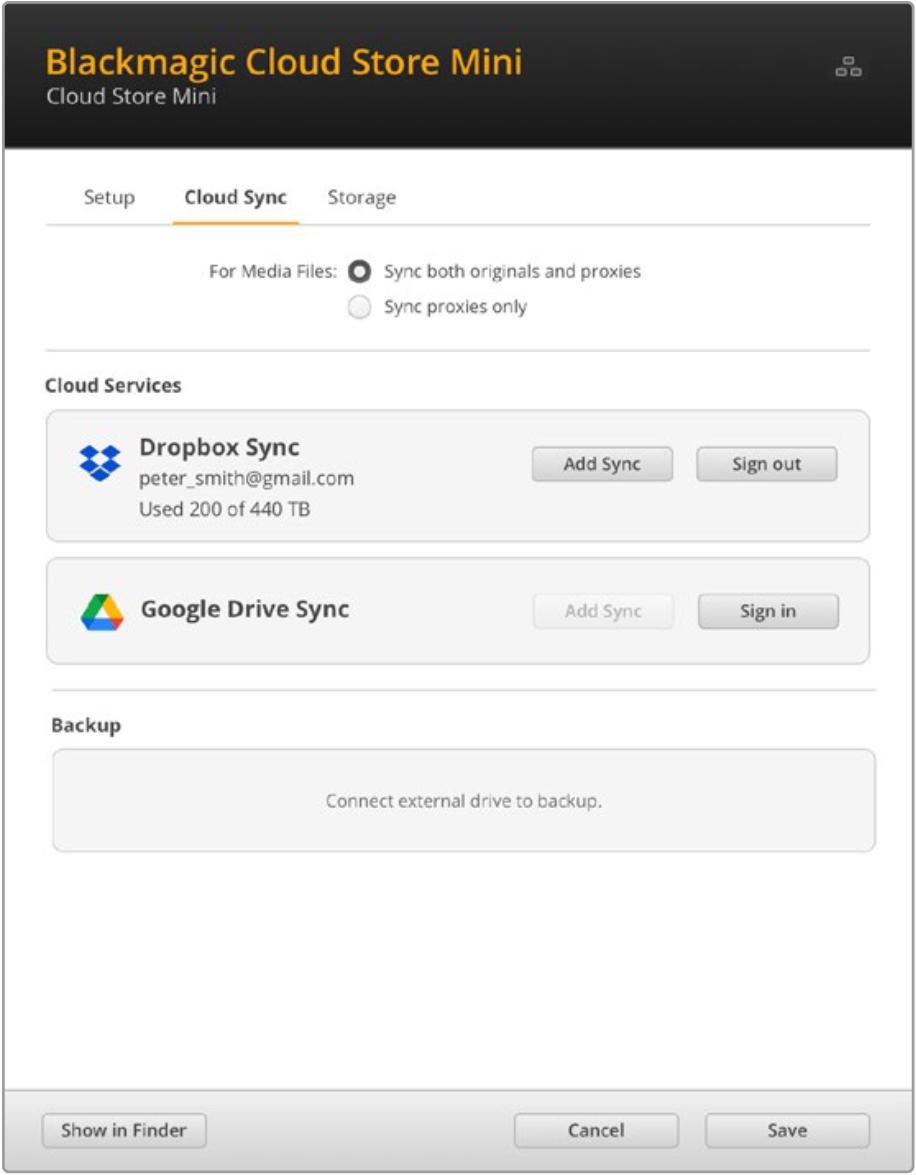The image size is (916, 1175).
Task: Open the Setup tab
Action: tap(109, 198)
